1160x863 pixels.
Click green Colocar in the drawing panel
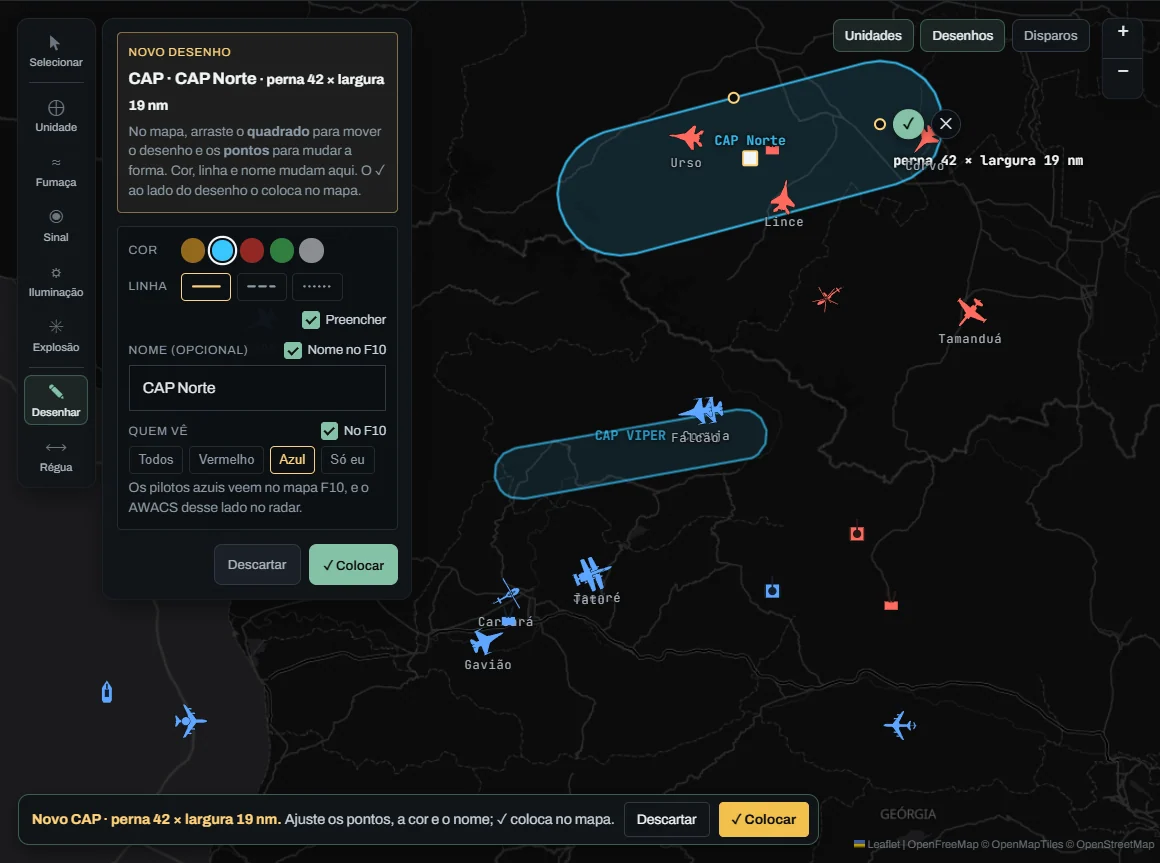click(353, 565)
